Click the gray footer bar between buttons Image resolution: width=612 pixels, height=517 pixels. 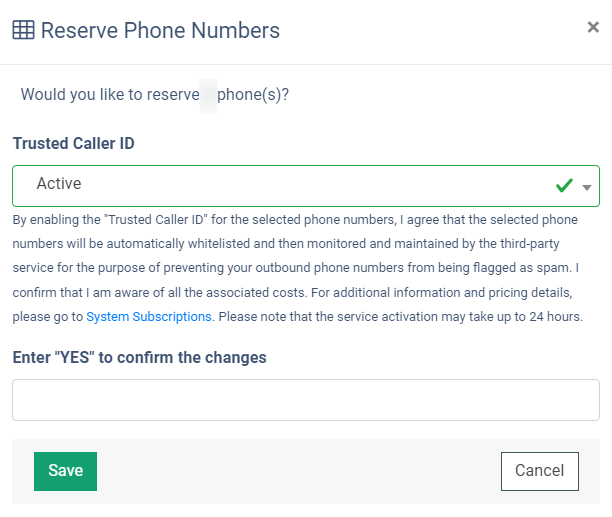coord(300,471)
